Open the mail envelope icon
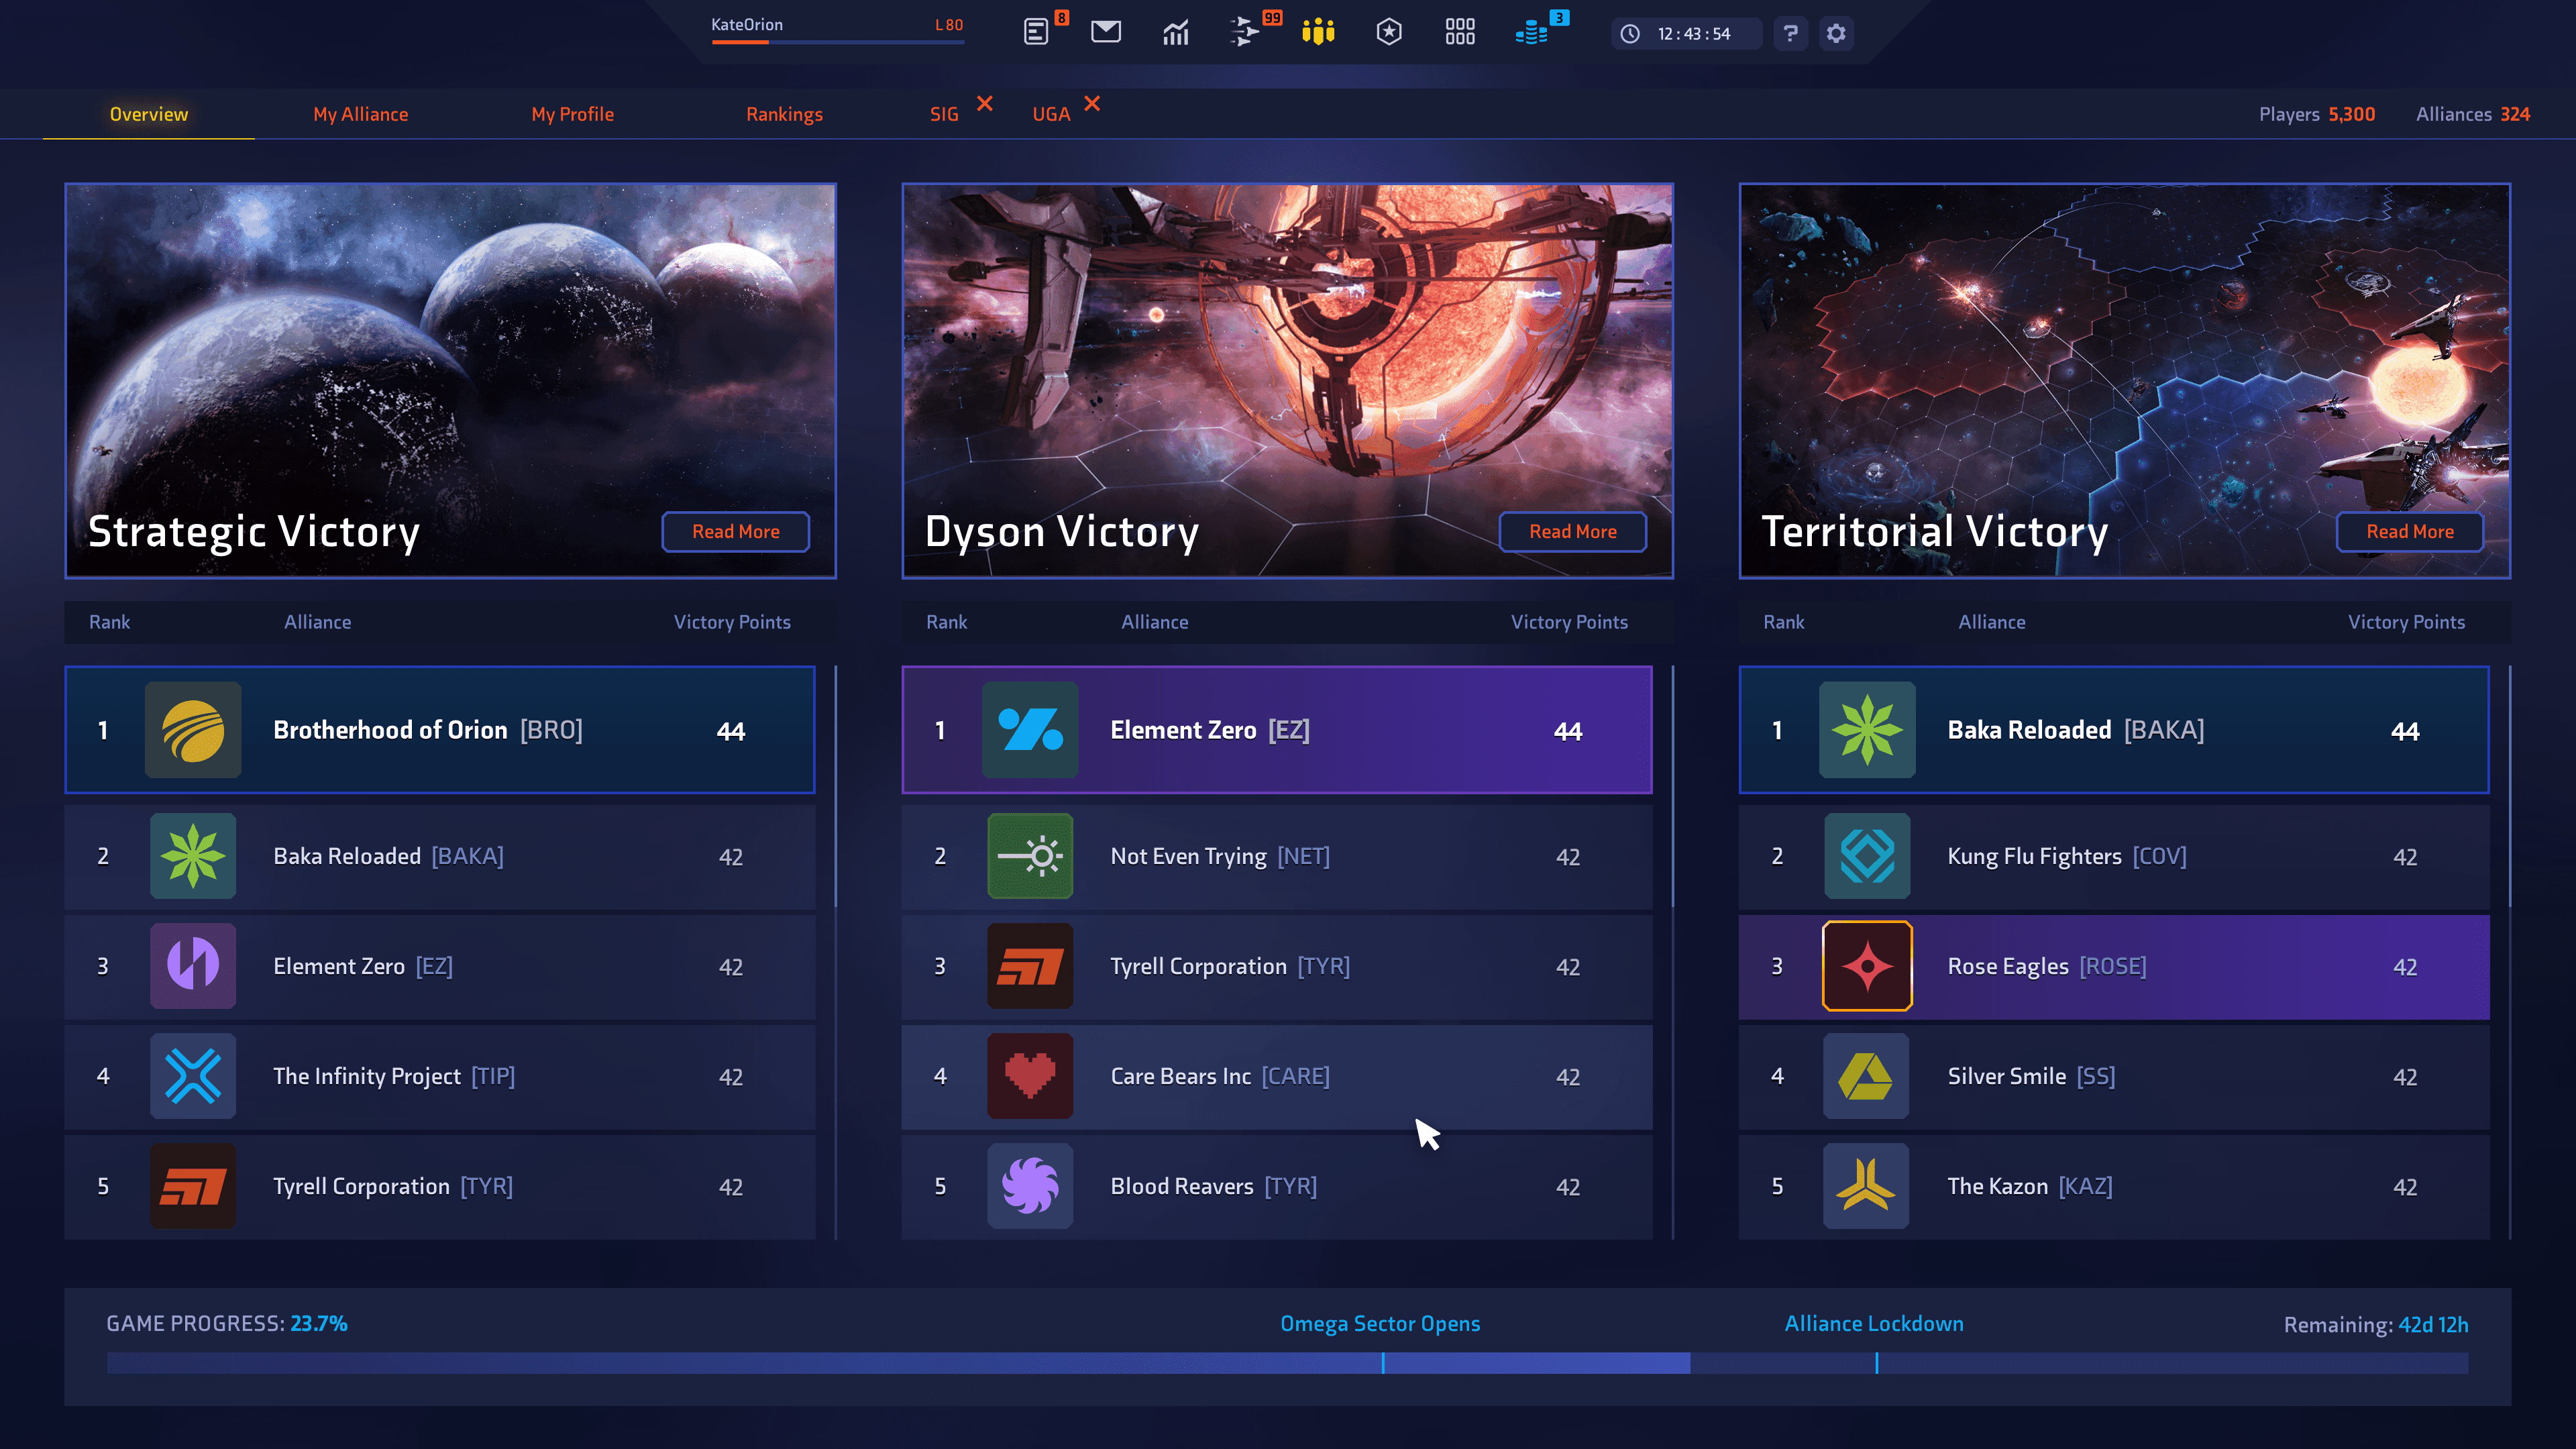This screenshot has height=1449, width=2576. pyautogui.click(x=1106, y=32)
